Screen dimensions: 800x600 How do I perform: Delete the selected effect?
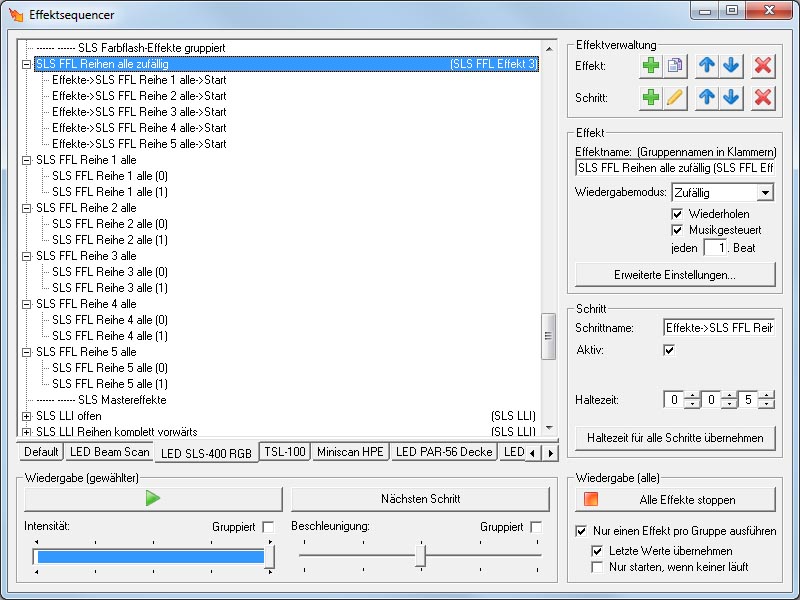tap(763, 65)
